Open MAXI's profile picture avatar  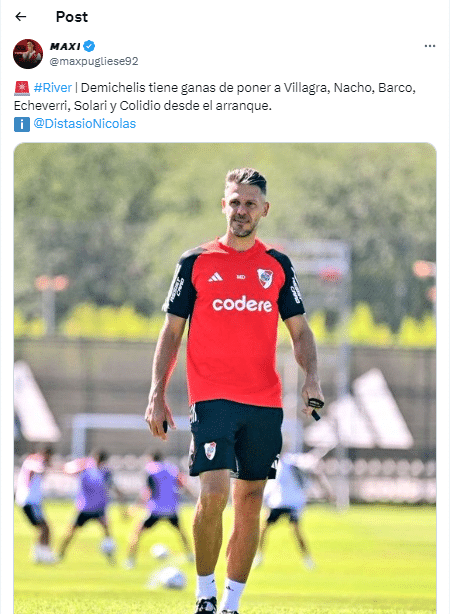tap(28, 54)
